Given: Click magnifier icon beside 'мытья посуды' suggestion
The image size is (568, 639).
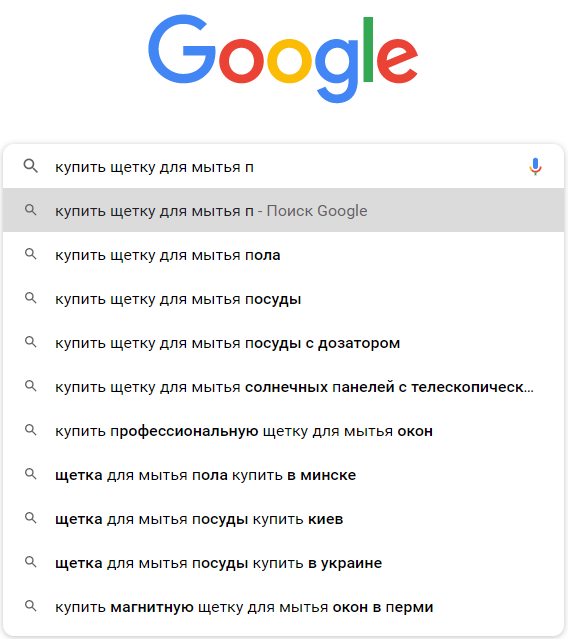Looking at the screenshot, I should tap(31, 298).
